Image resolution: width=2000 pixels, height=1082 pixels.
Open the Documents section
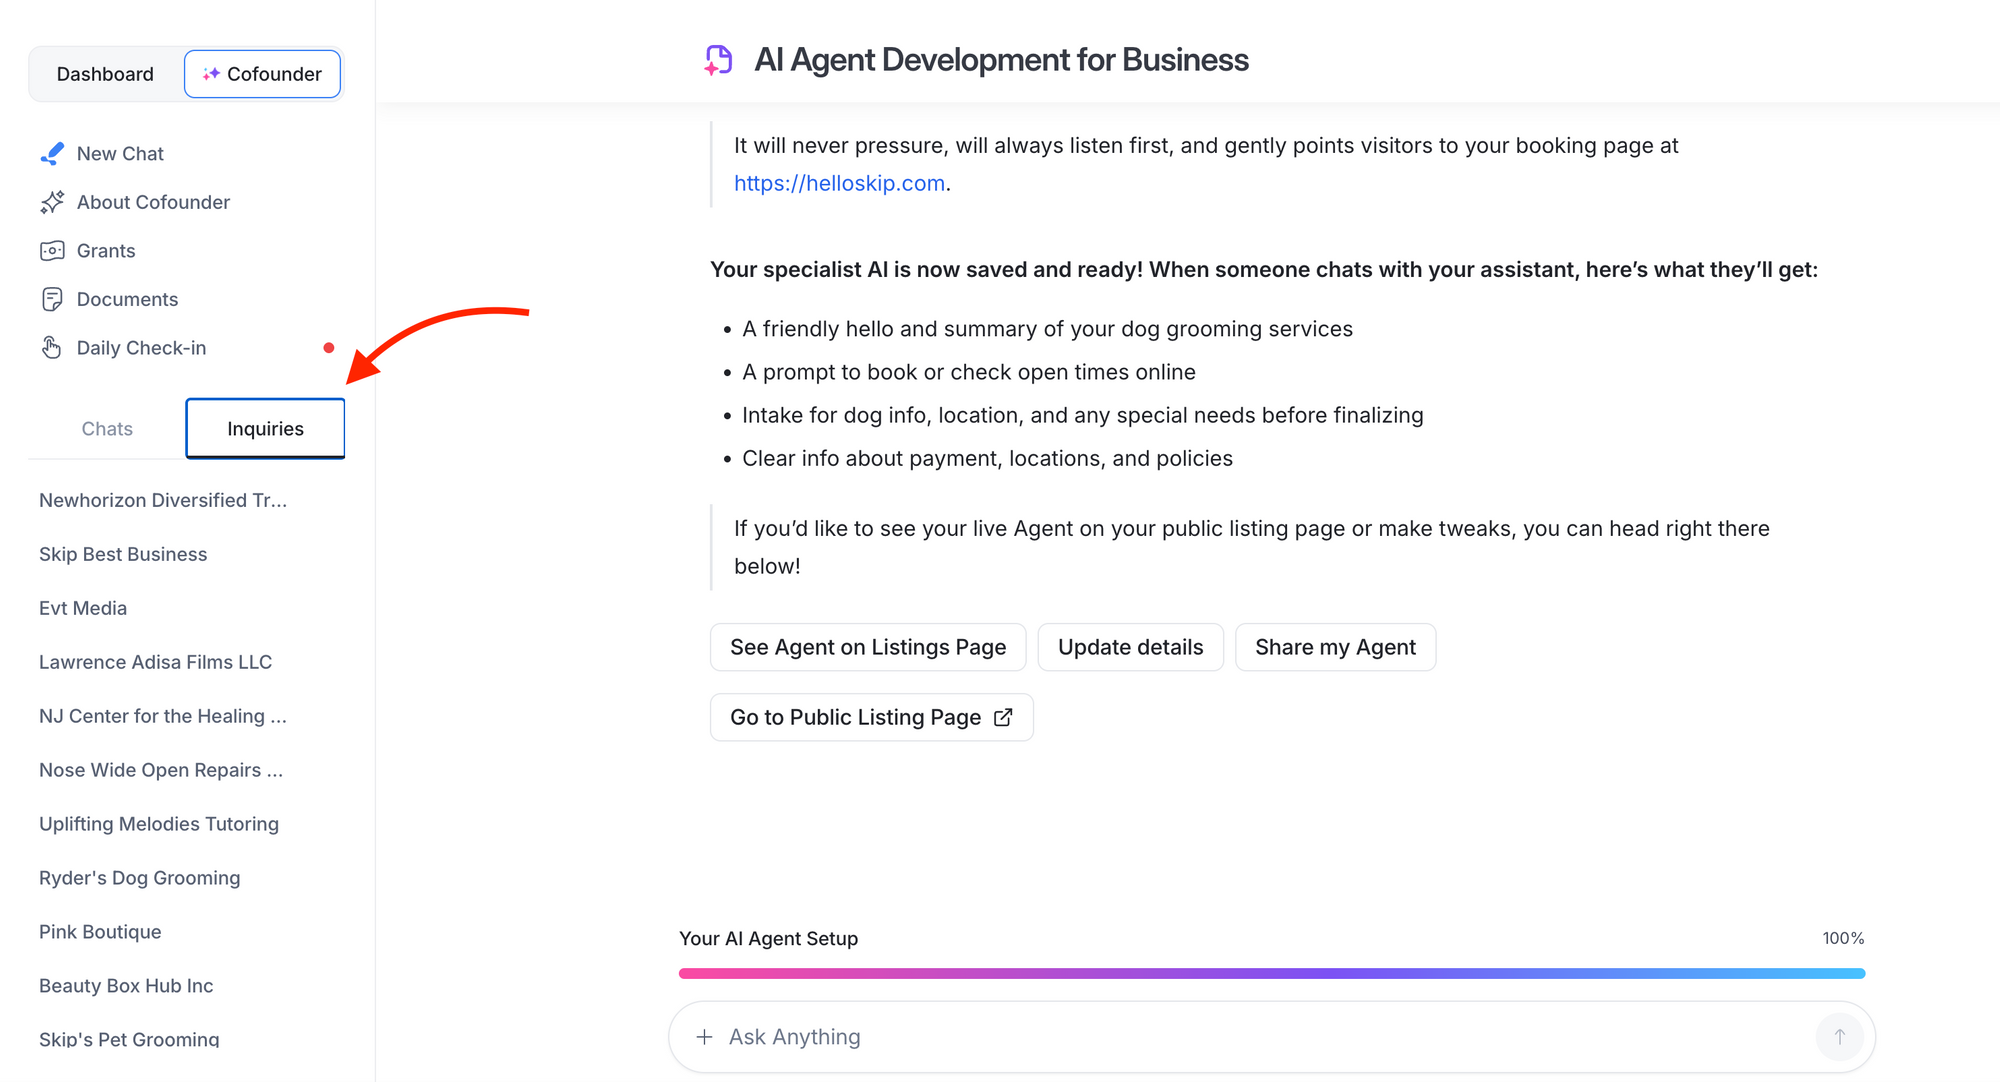tap(127, 299)
